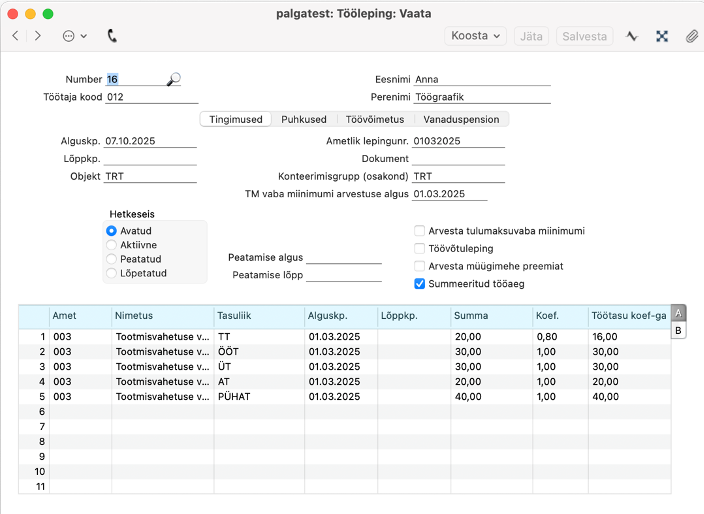Screen dimensions: 704x514
Task: Switch table to the B column view
Action: tap(679, 330)
